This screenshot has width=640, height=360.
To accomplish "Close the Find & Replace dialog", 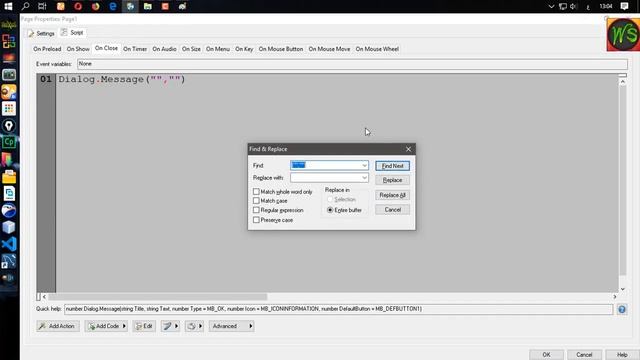I will (x=408, y=149).
